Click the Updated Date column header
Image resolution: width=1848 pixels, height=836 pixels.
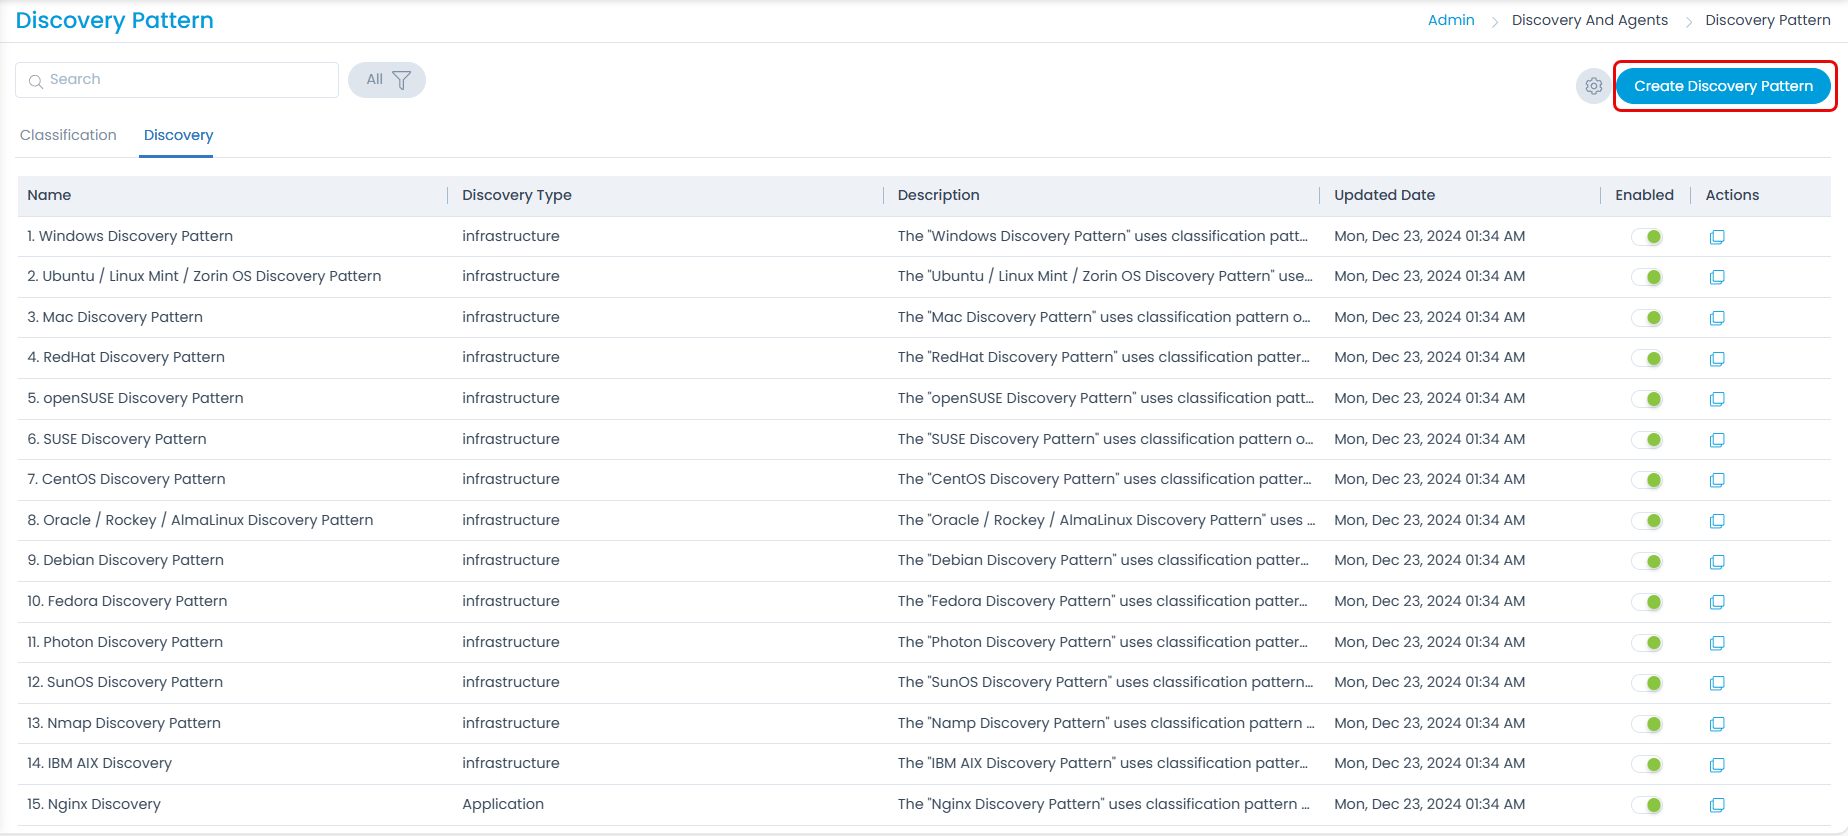coord(1384,195)
